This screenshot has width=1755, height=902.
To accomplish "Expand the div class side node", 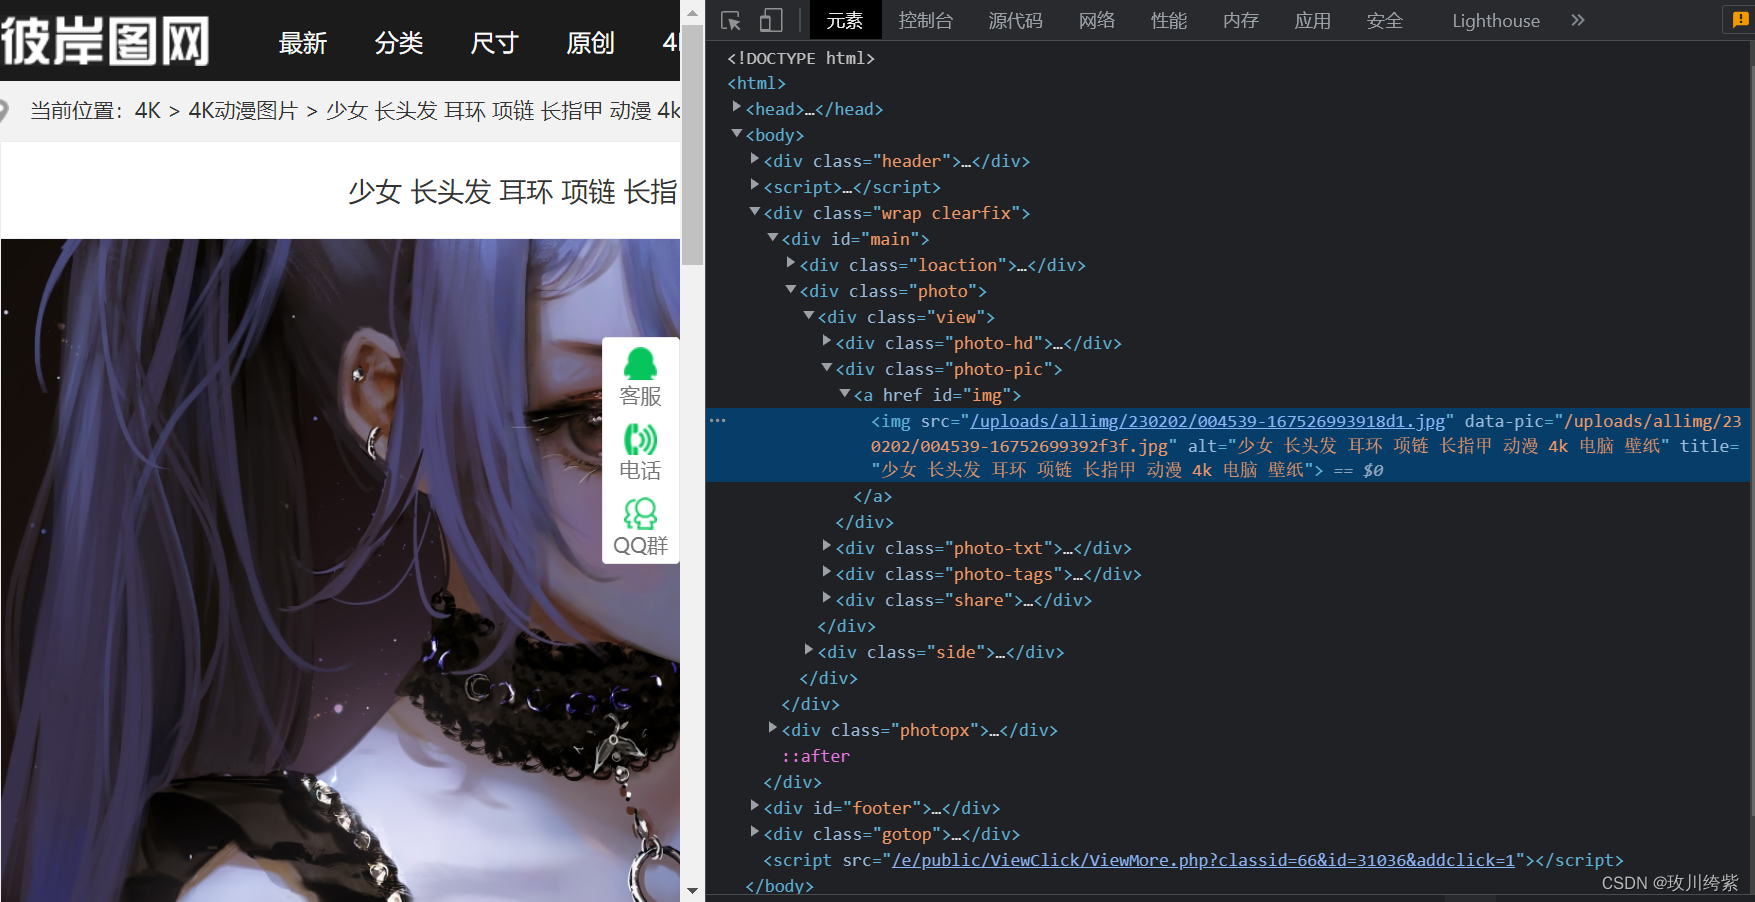I will click(809, 650).
